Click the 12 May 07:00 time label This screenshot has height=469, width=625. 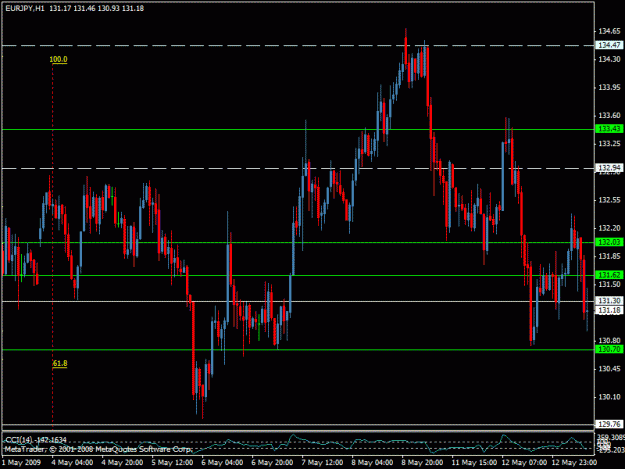tap(524, 463)
